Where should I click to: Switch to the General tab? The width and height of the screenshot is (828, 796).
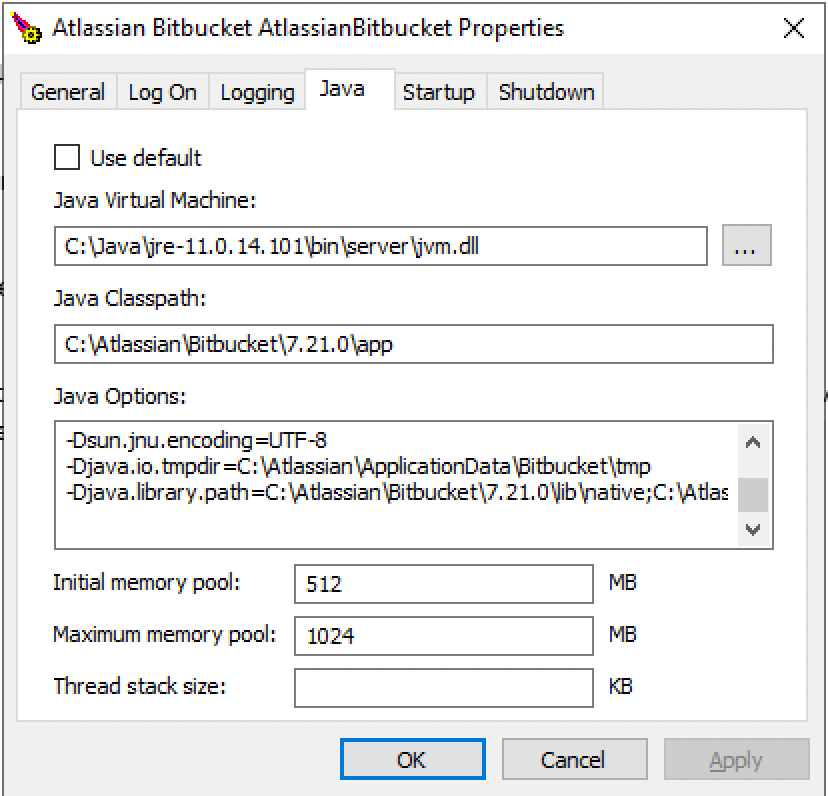pyautogui.click(x=68, y=92)
